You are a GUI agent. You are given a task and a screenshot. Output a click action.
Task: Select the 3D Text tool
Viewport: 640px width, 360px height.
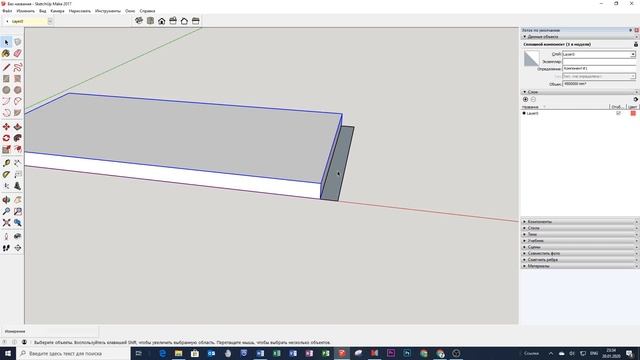[18, 186]
